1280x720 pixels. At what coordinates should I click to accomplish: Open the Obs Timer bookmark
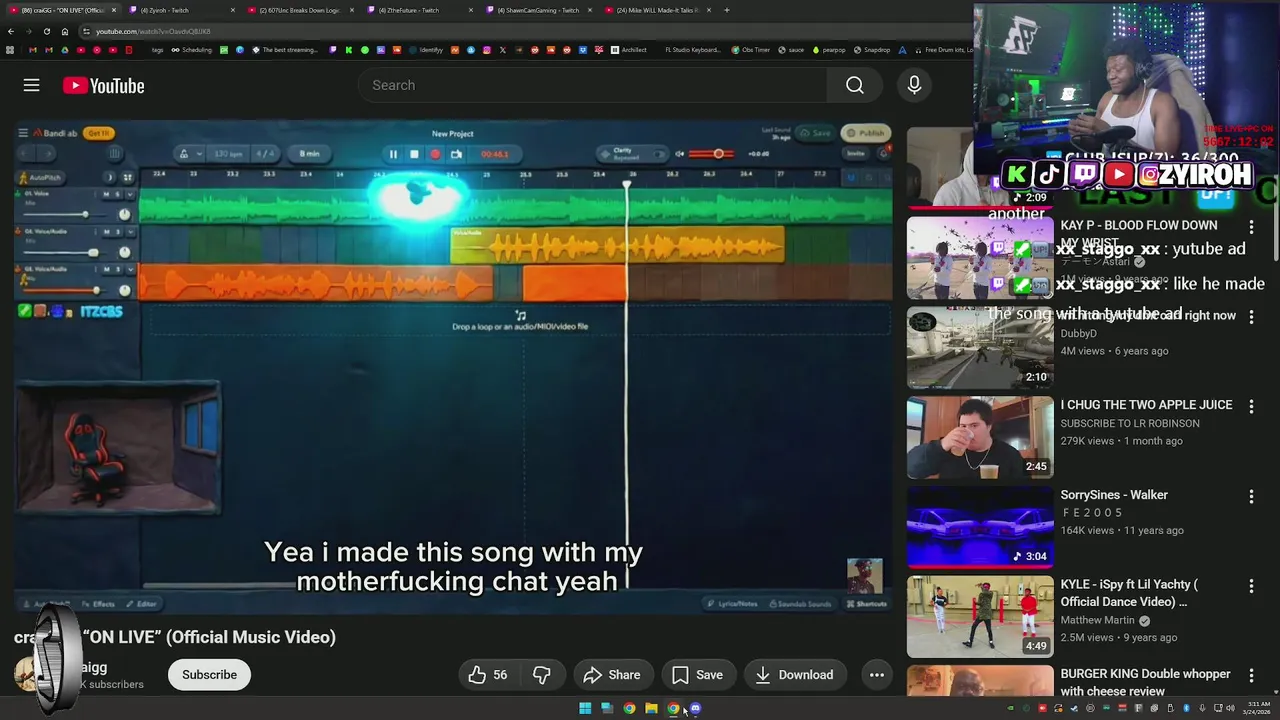(751, 50)
